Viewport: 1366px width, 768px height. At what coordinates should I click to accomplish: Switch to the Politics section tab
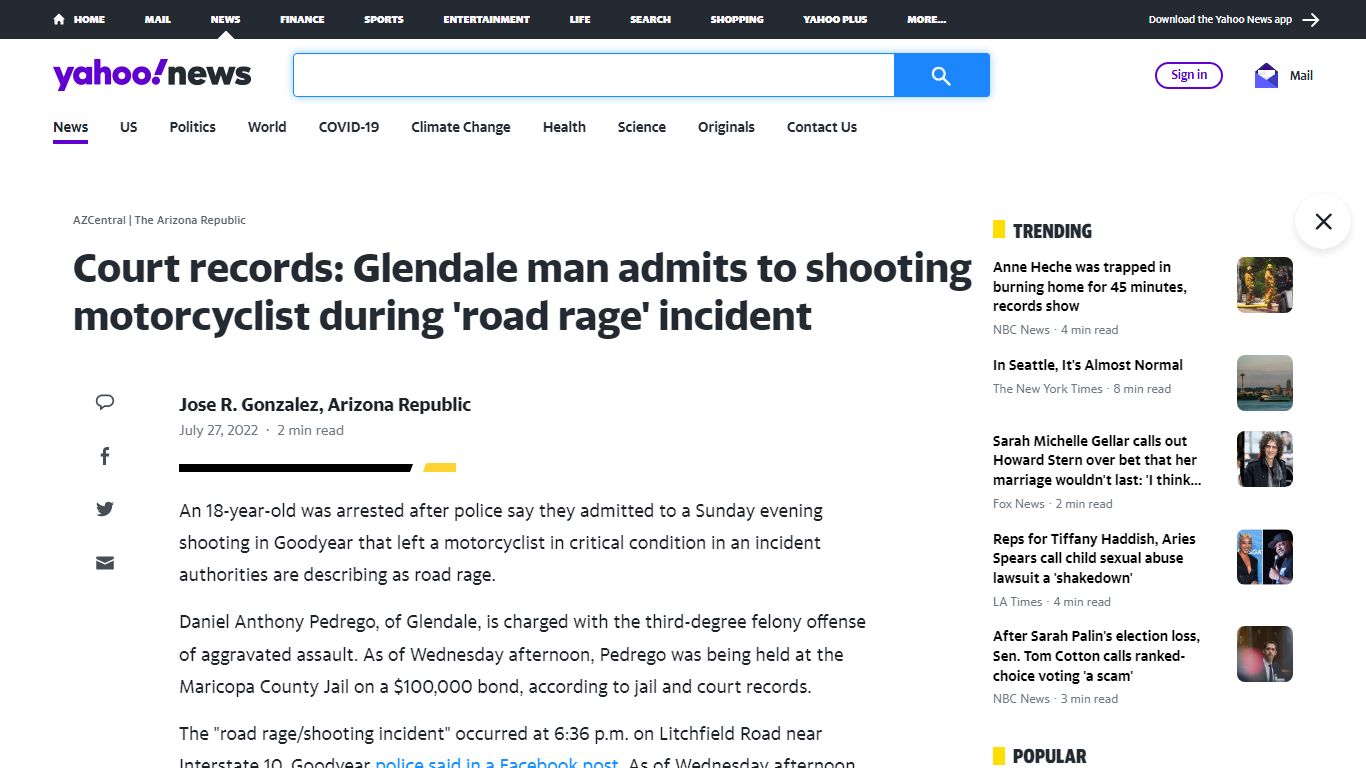pos(193,127)
